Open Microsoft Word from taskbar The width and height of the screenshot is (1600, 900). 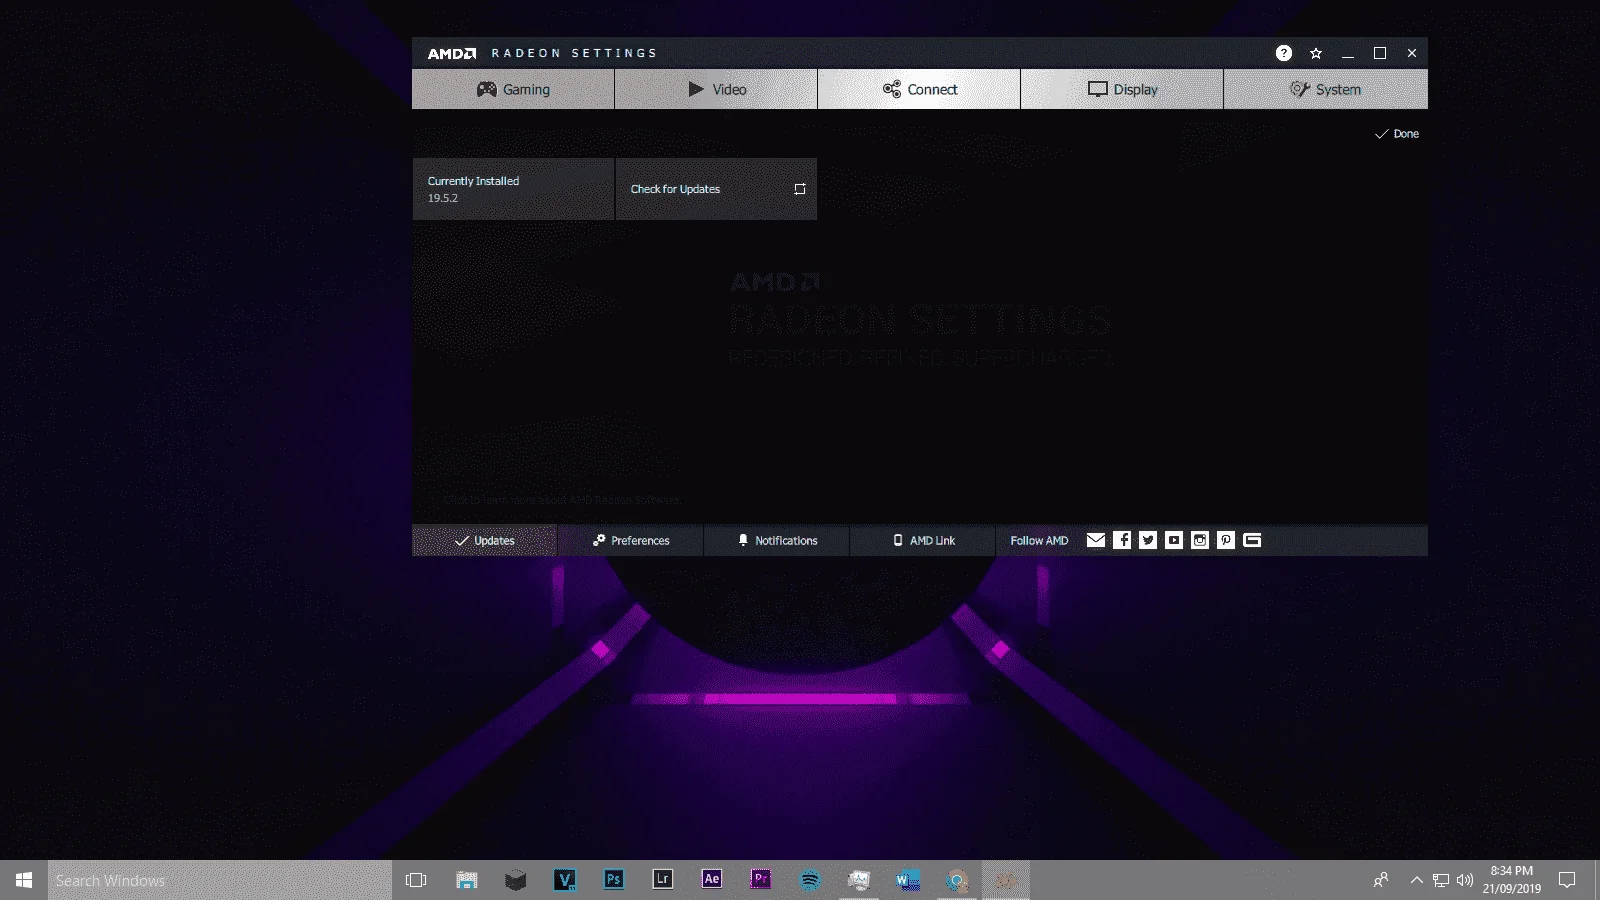(x=908, y=880)
